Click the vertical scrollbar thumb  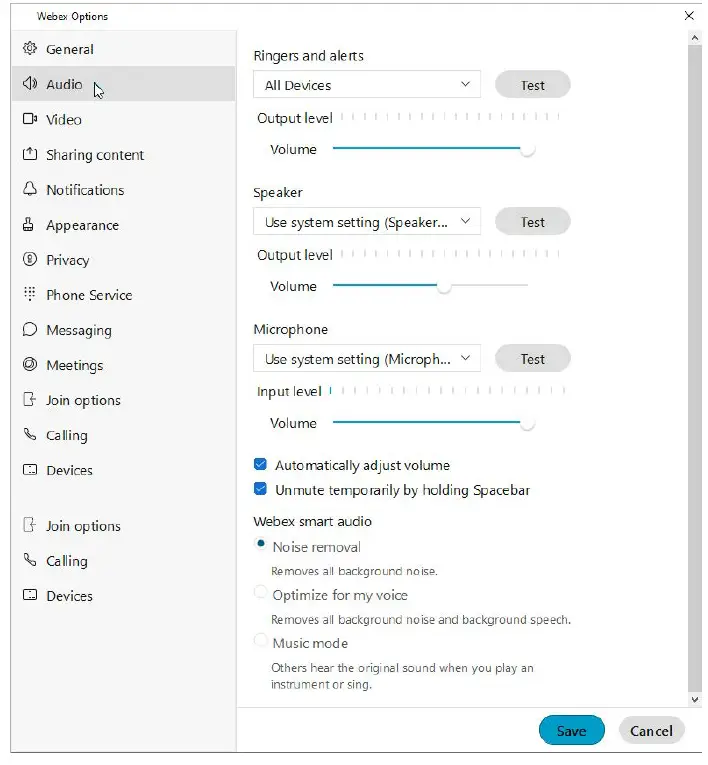pos(695,368)
